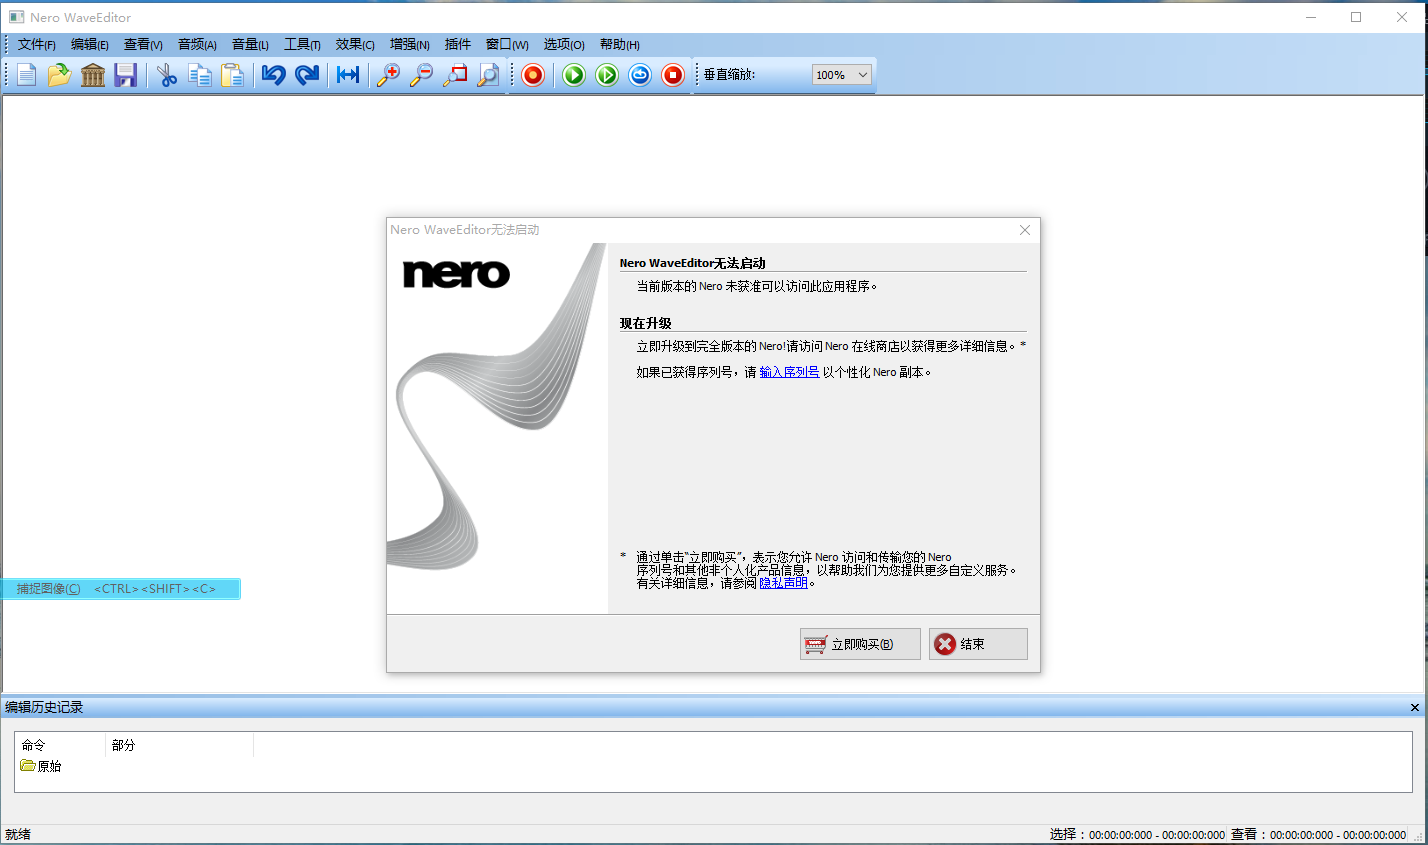This screenshot has height=845, width=1428.
Task: Open the 隐私声明 link
Action: click(x=783, y=583)
